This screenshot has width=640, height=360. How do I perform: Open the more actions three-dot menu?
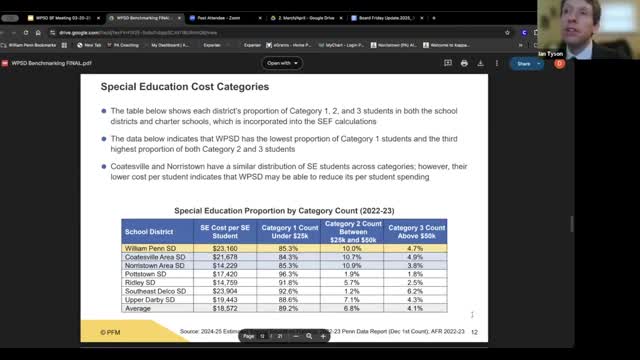click(x=497, y=63)
